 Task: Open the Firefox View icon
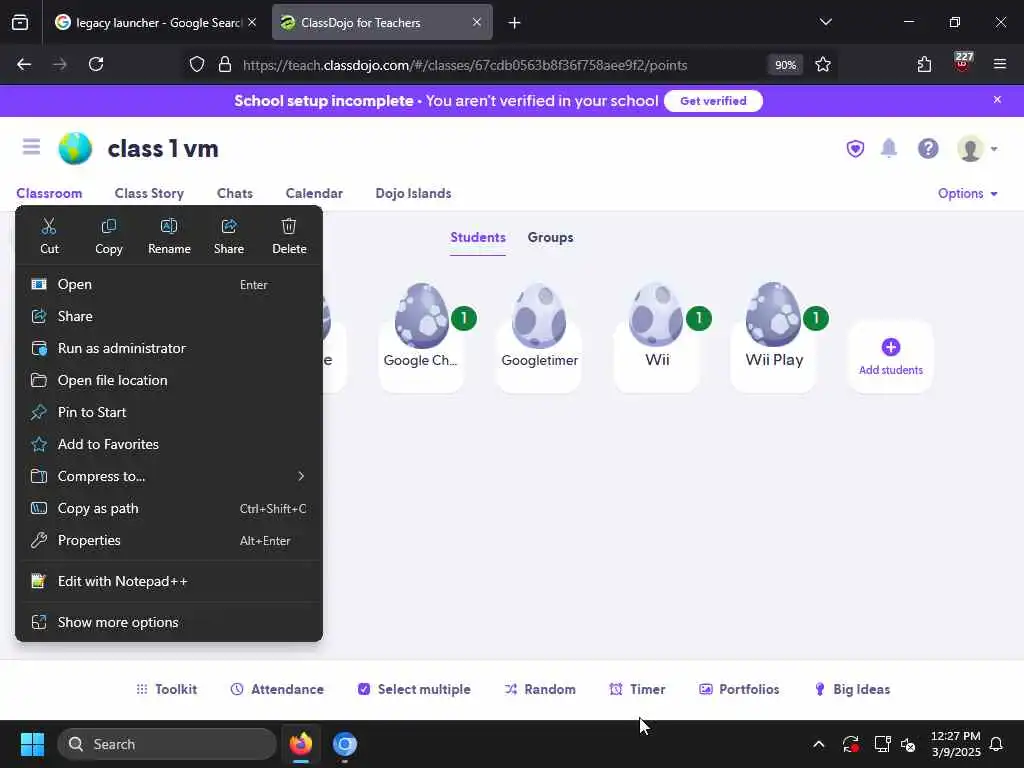click(x=20, y=23)
